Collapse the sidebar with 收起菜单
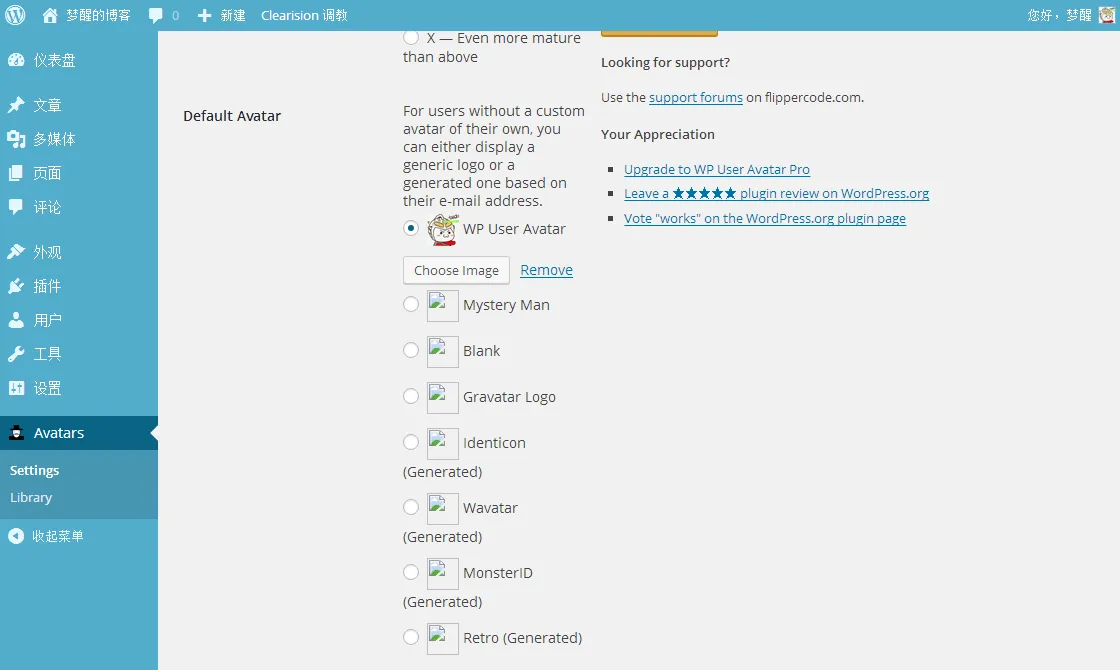Viewport: 1120px width, 670px height. pyautogui.click(x=57, y=536)
